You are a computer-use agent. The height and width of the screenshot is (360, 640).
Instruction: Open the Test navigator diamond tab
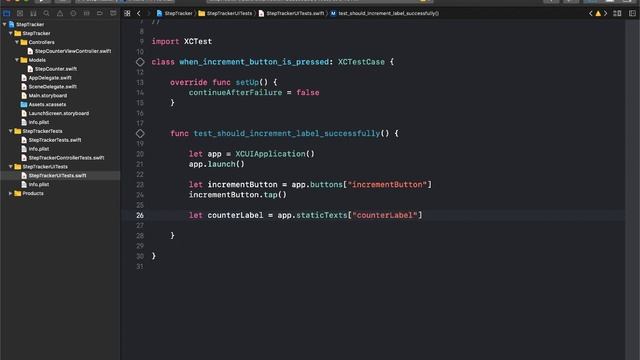click(73, 13)
